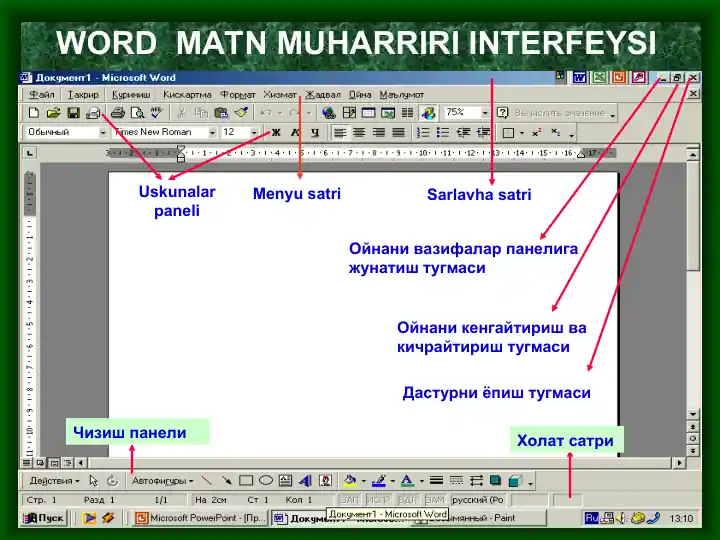
Task: Run spelling check icon
Action: click(157, 112)
